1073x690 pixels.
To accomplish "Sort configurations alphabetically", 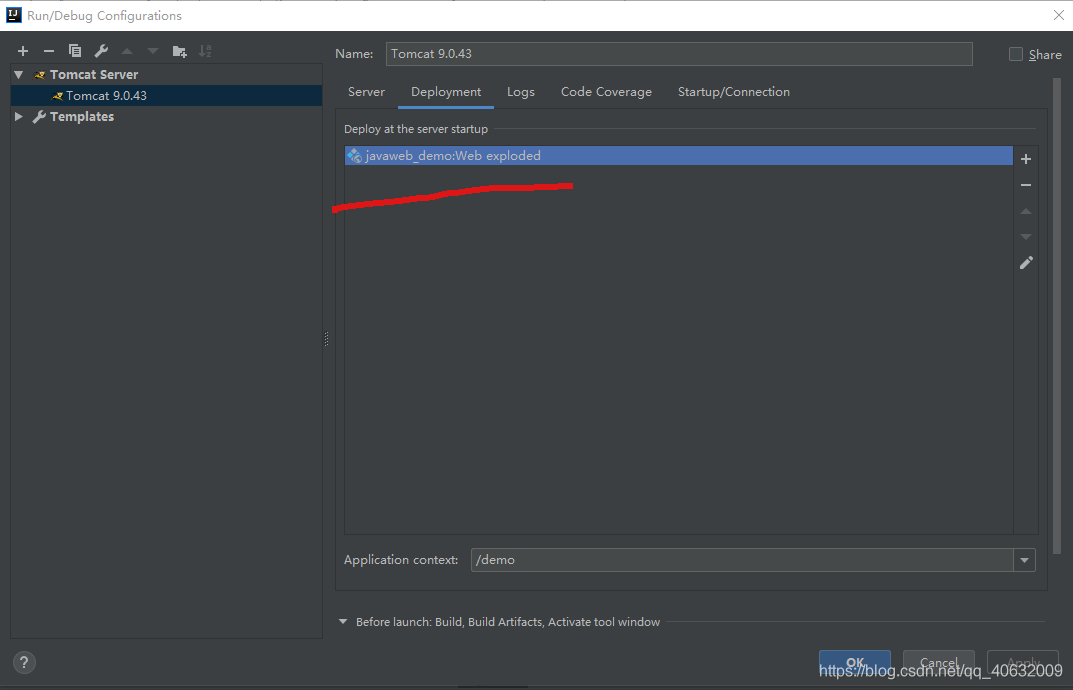I will tap(205, 51).
